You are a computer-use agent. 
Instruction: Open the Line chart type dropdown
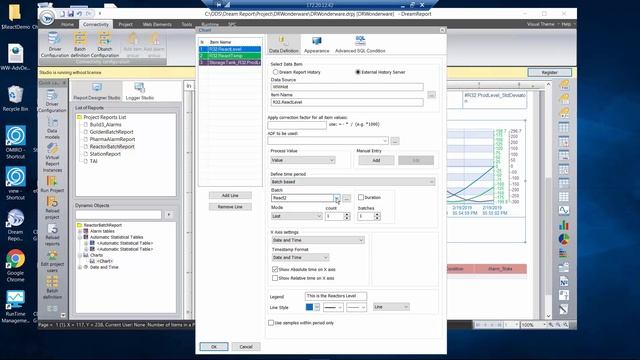tap(391, 307)
